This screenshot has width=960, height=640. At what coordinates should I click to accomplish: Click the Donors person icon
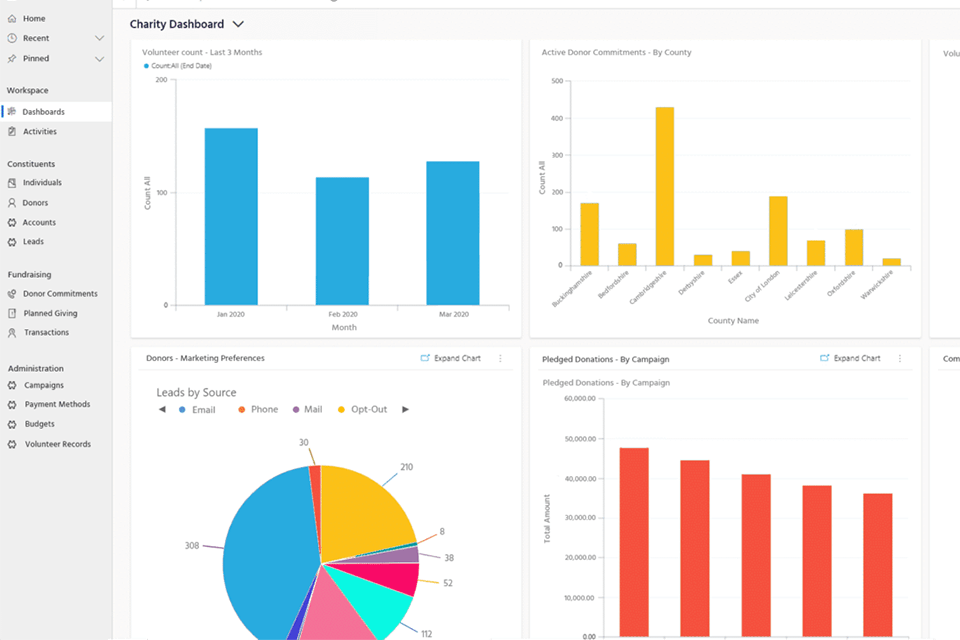[x=12, y=203]
